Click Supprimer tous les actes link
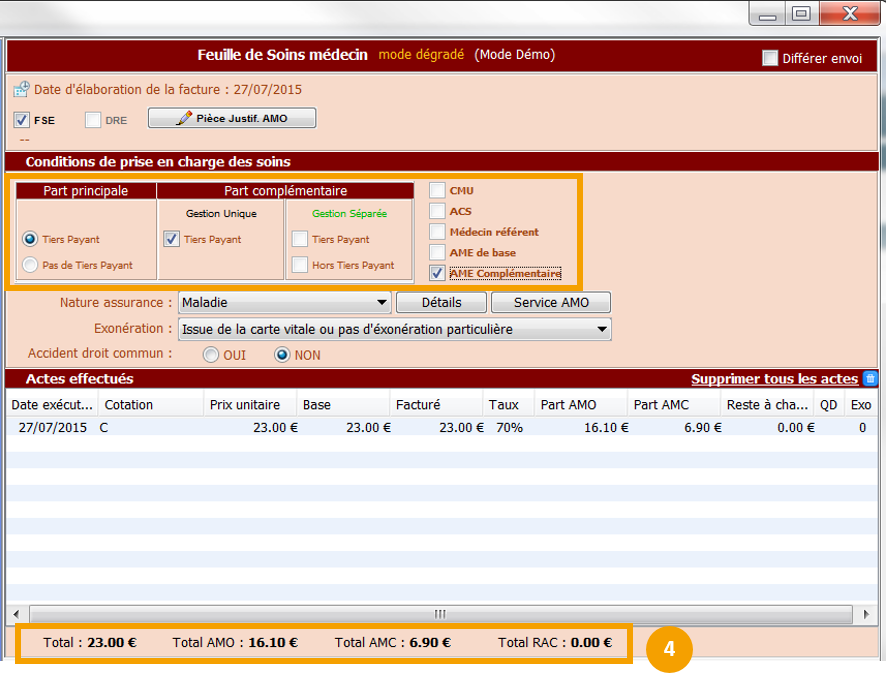886x676 pixels. click(774, 379)
